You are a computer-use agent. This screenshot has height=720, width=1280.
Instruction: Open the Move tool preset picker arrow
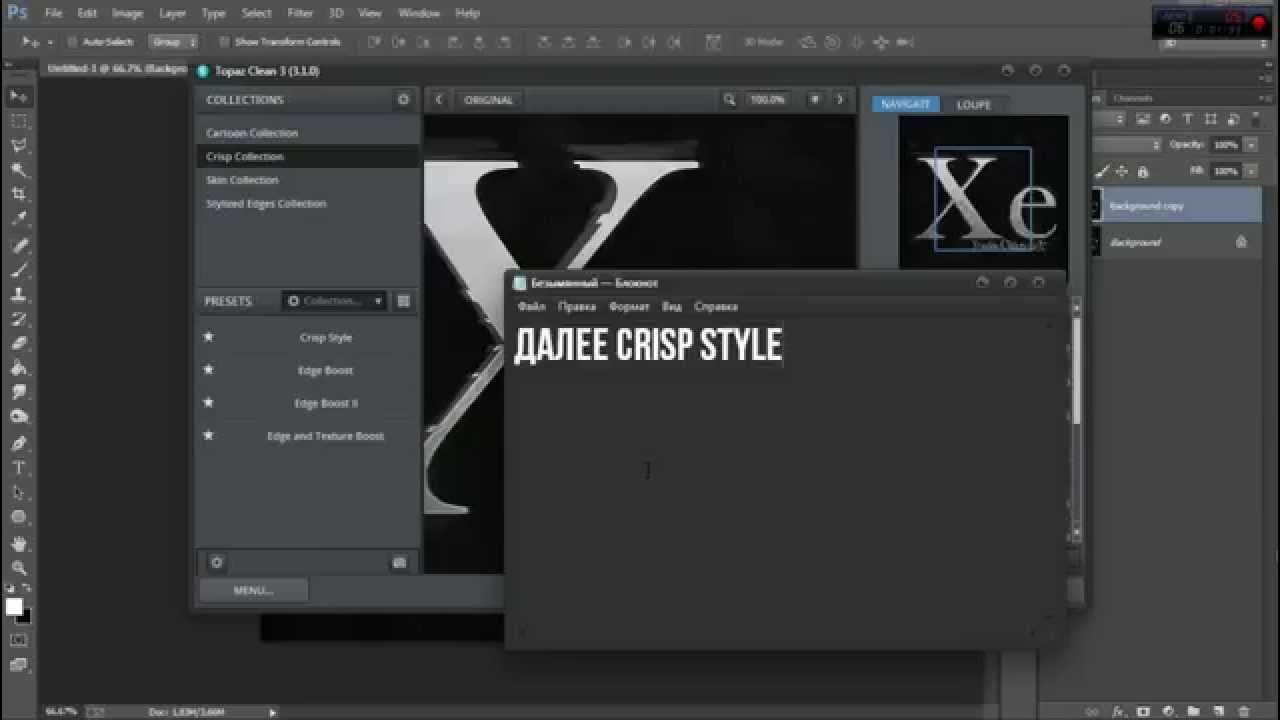click(x=51, y=42)
